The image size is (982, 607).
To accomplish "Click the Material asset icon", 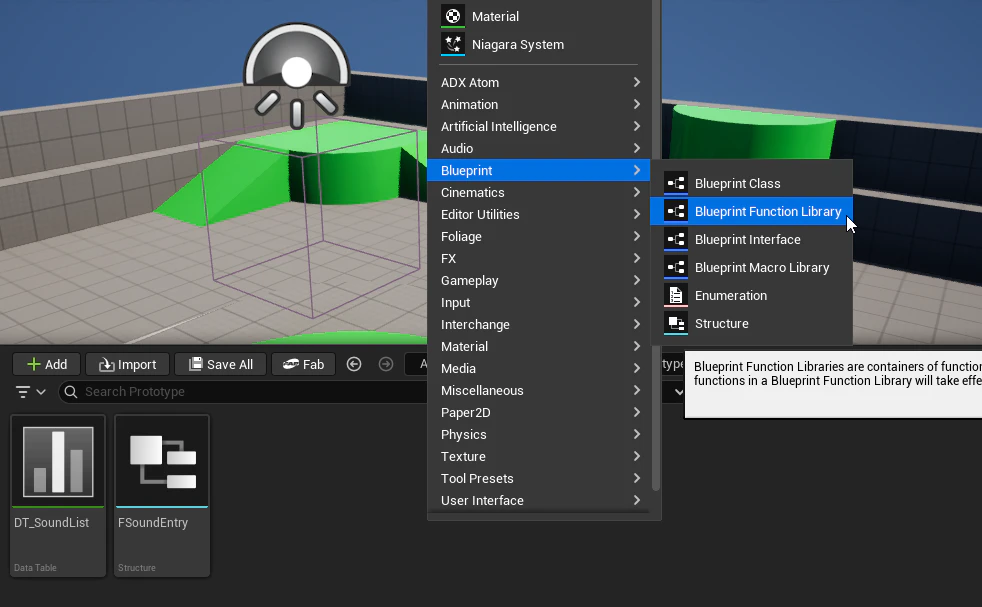I will 453,16.
